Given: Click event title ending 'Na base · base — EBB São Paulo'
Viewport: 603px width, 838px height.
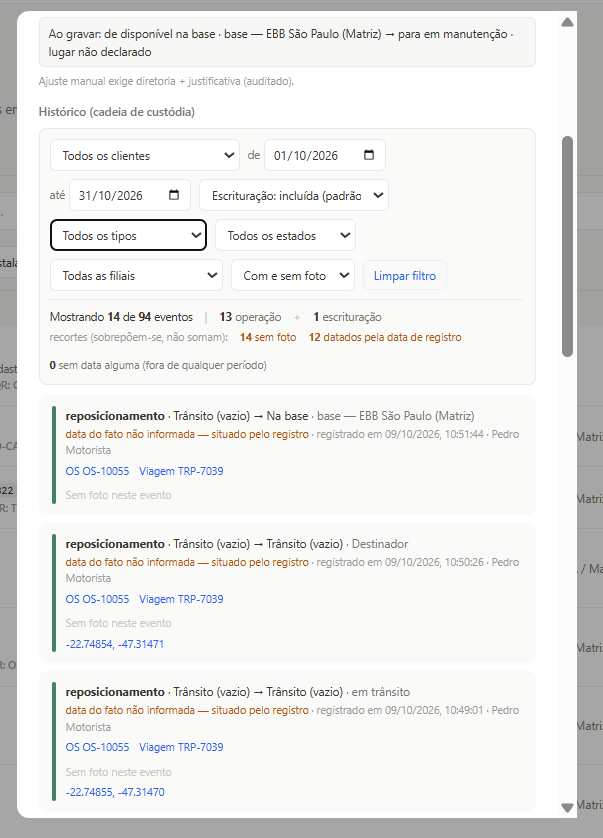Looking at the screenshot, I should pyautogui.click(x=270, y=415).
